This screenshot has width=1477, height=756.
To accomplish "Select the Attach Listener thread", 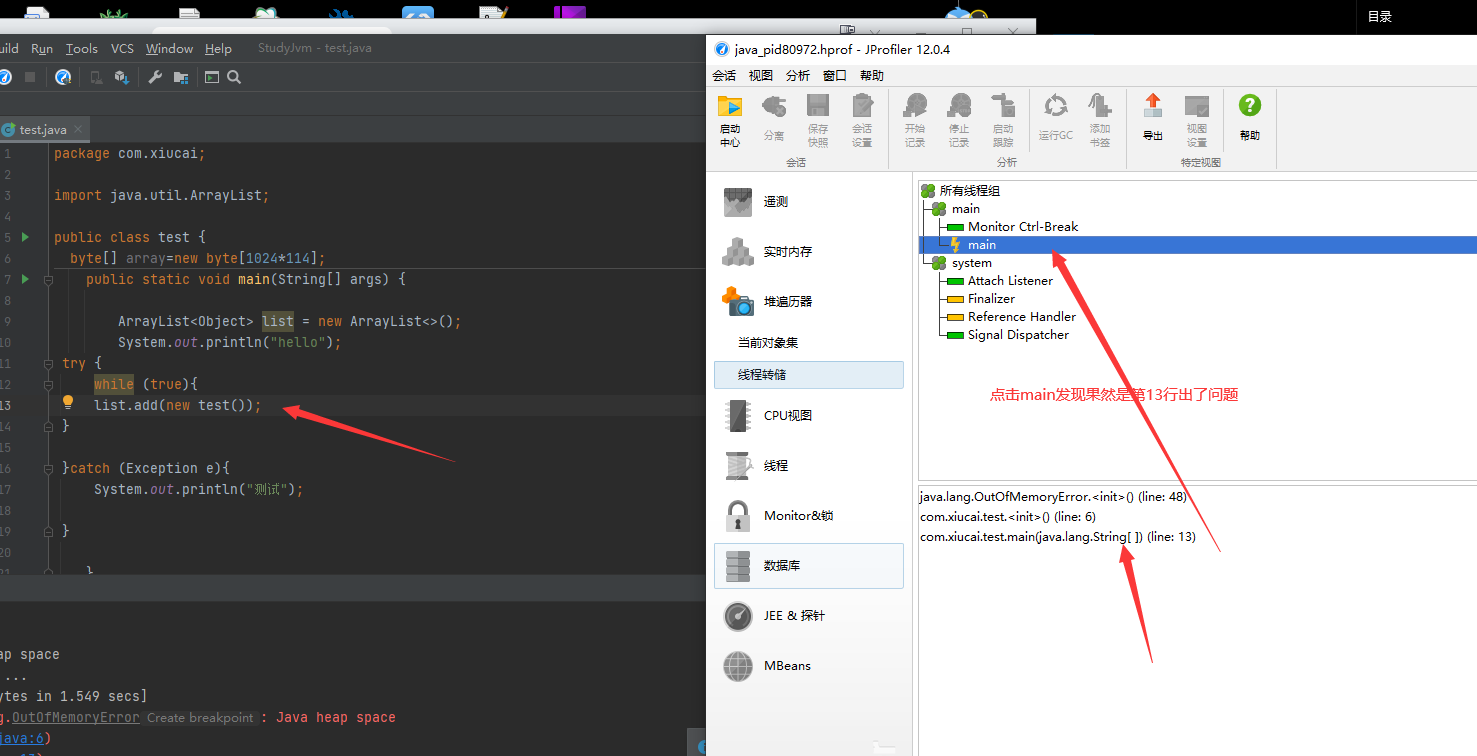I will (1010, 281).
